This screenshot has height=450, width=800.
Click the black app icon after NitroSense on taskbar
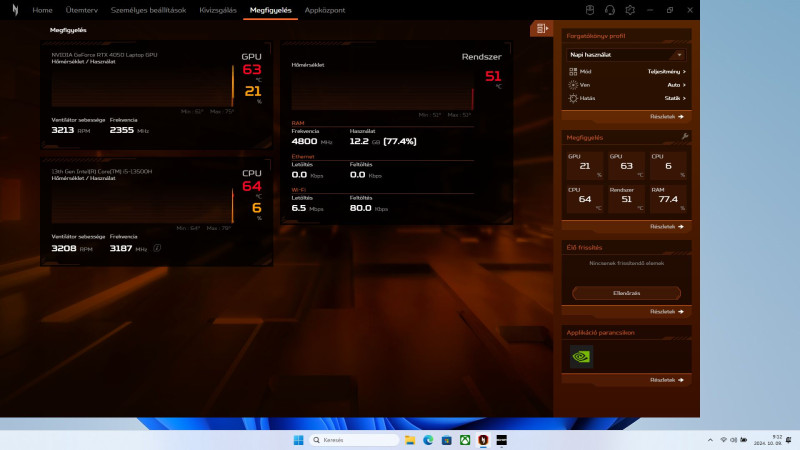[502, 440]
